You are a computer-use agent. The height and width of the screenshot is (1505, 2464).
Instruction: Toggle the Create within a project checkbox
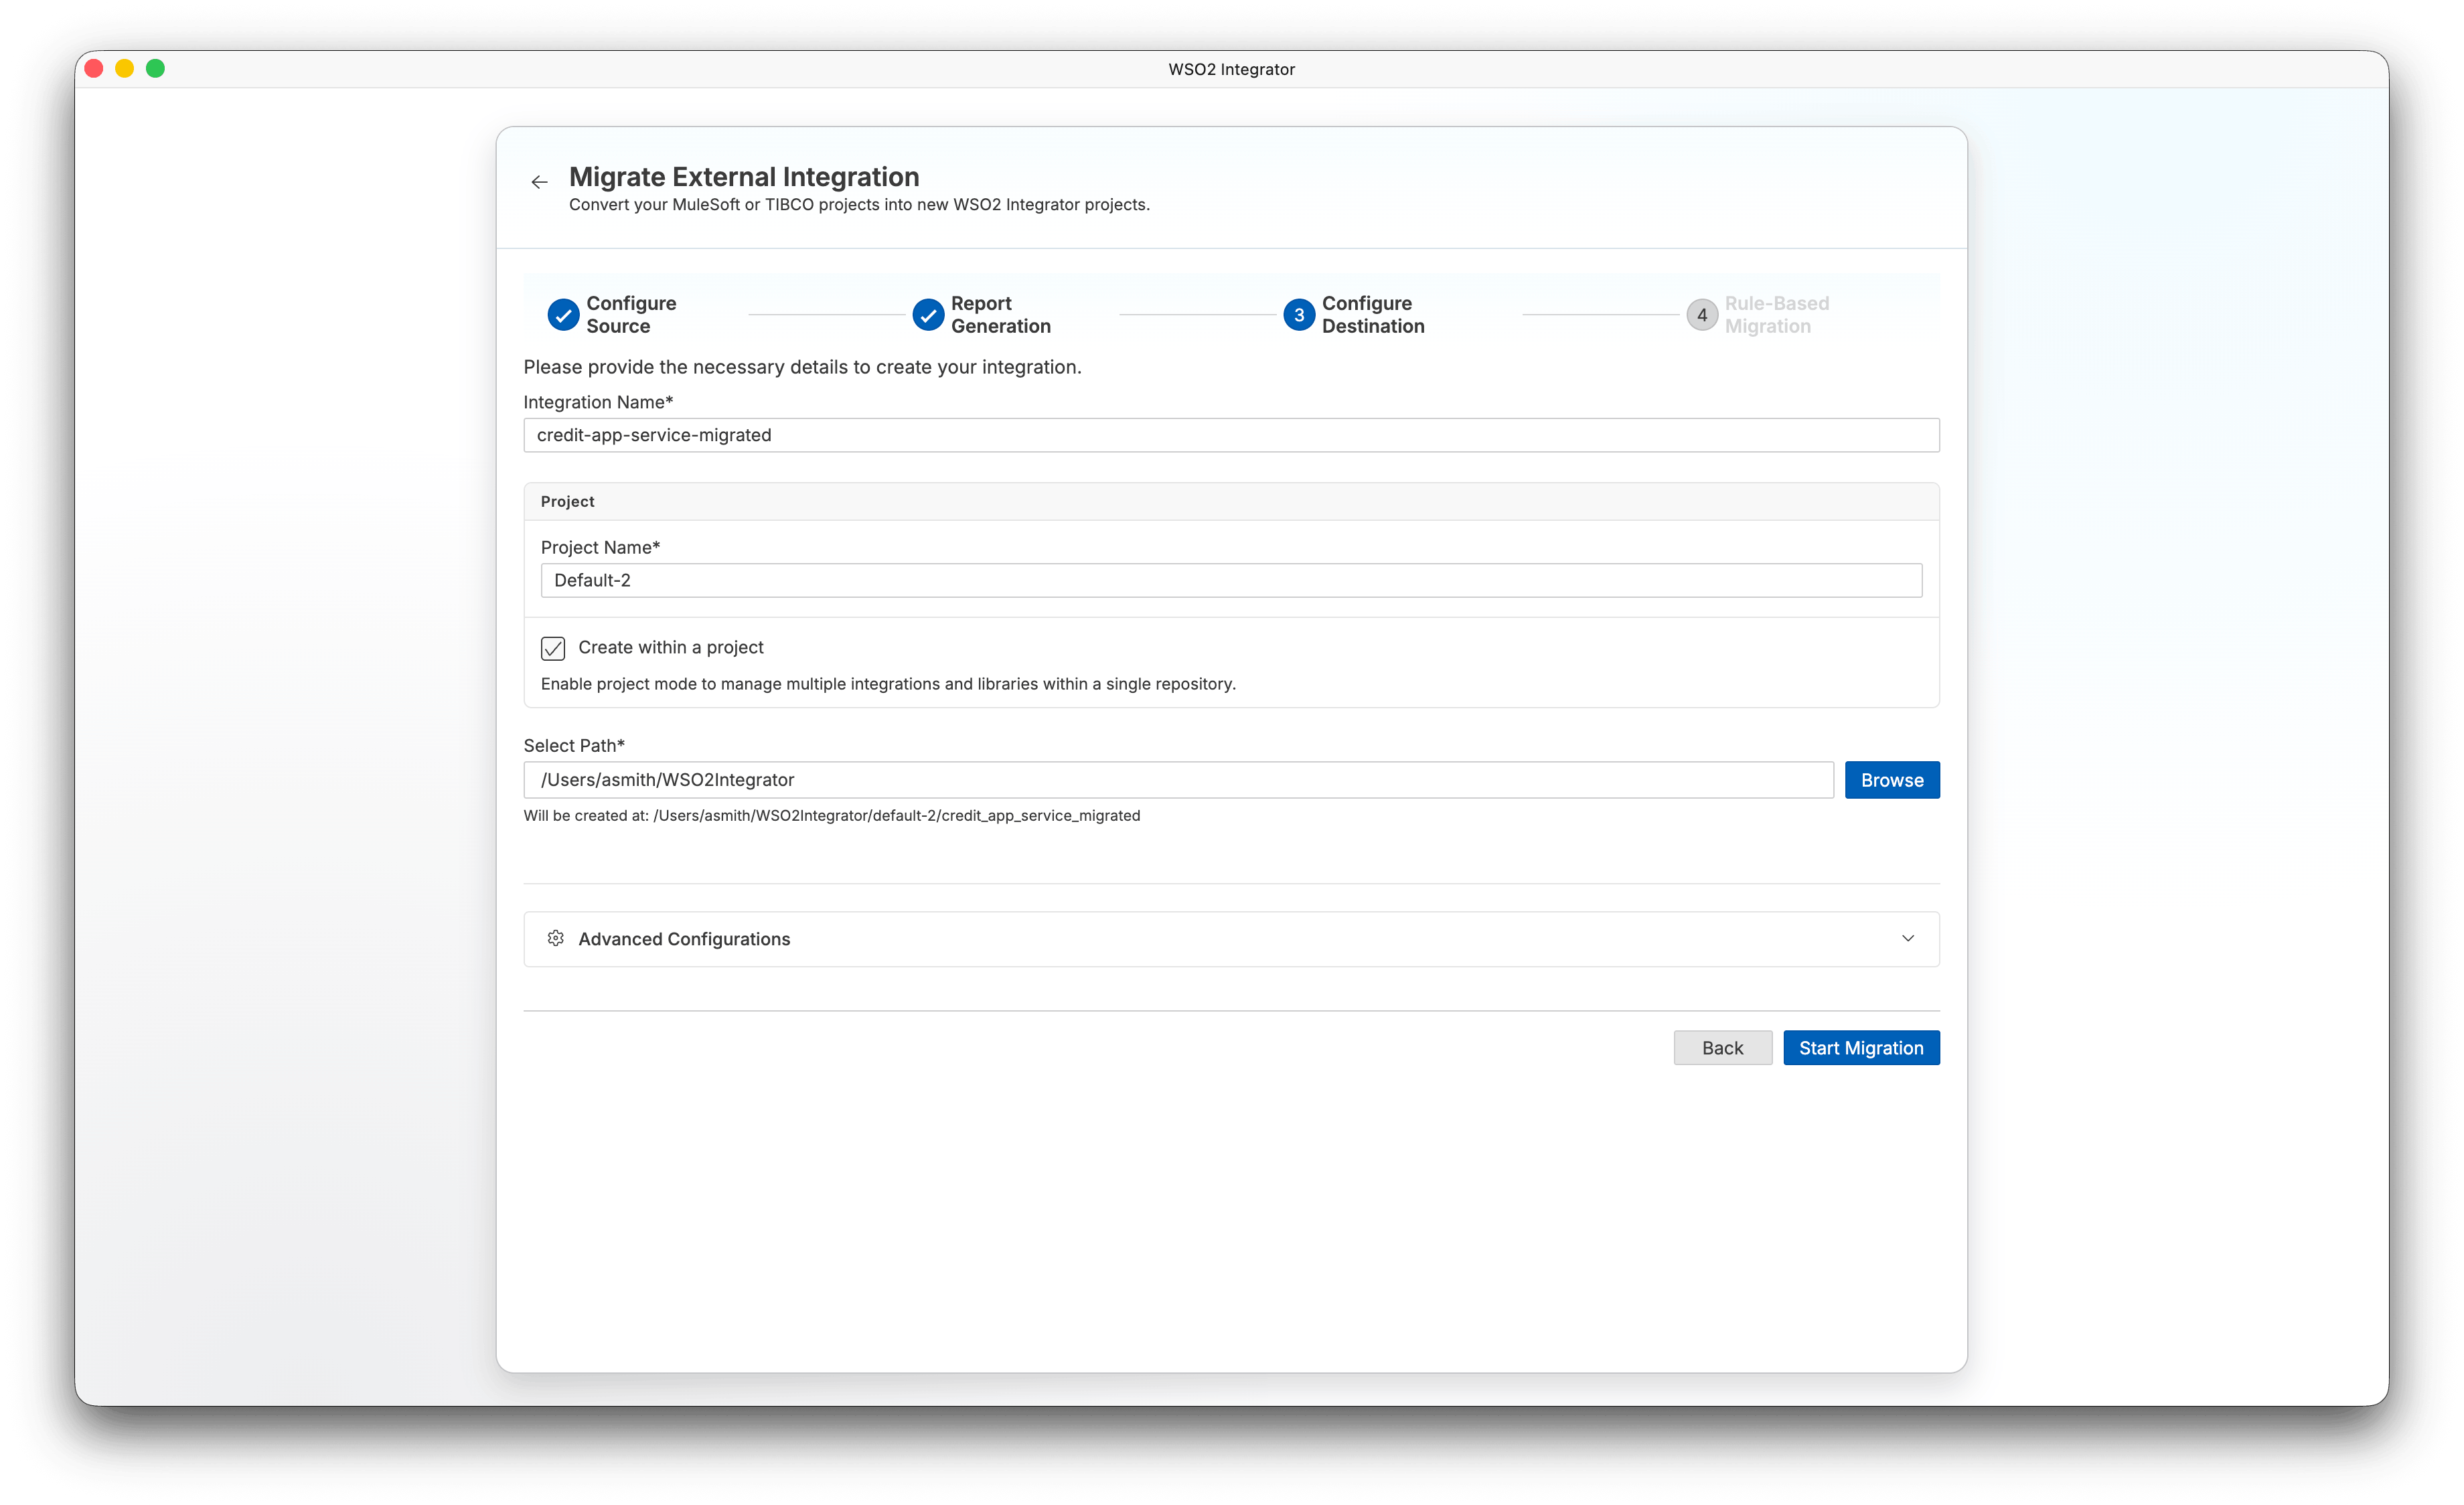tap(553, 648)
